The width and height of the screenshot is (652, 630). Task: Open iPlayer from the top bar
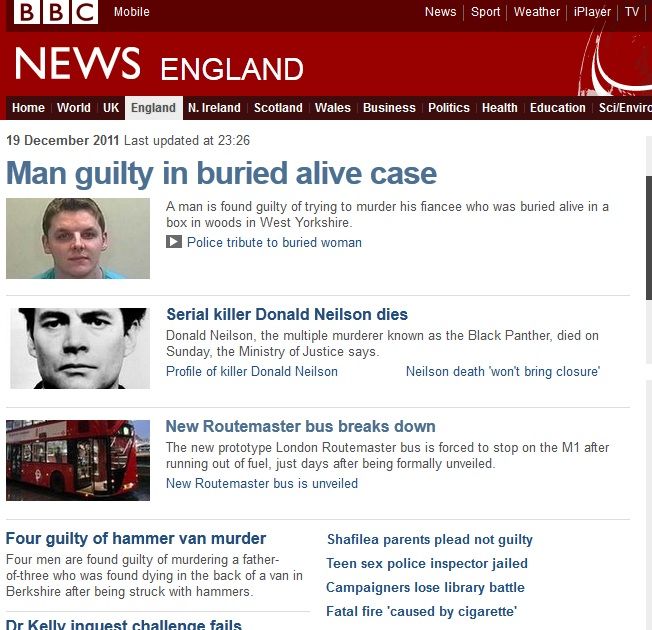point(592,12)
